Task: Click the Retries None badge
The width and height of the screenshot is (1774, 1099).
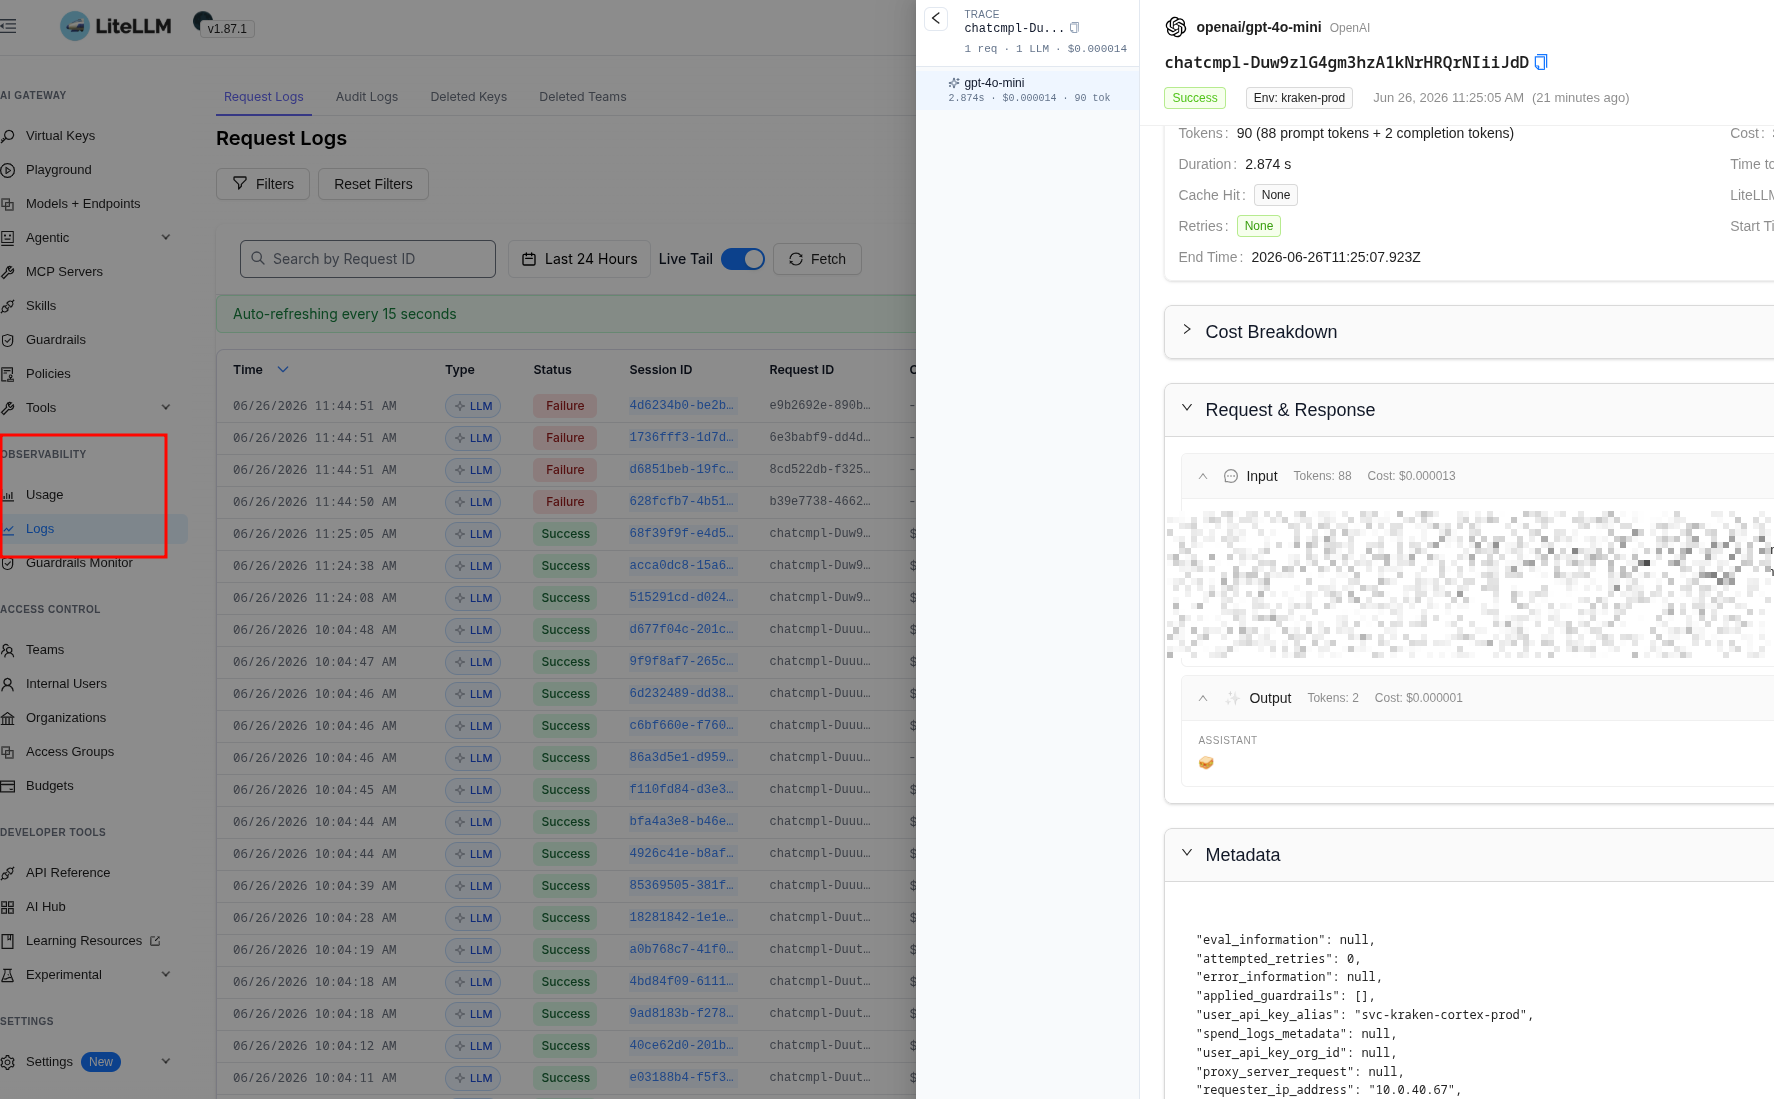Action: [x=1258, y=226]
